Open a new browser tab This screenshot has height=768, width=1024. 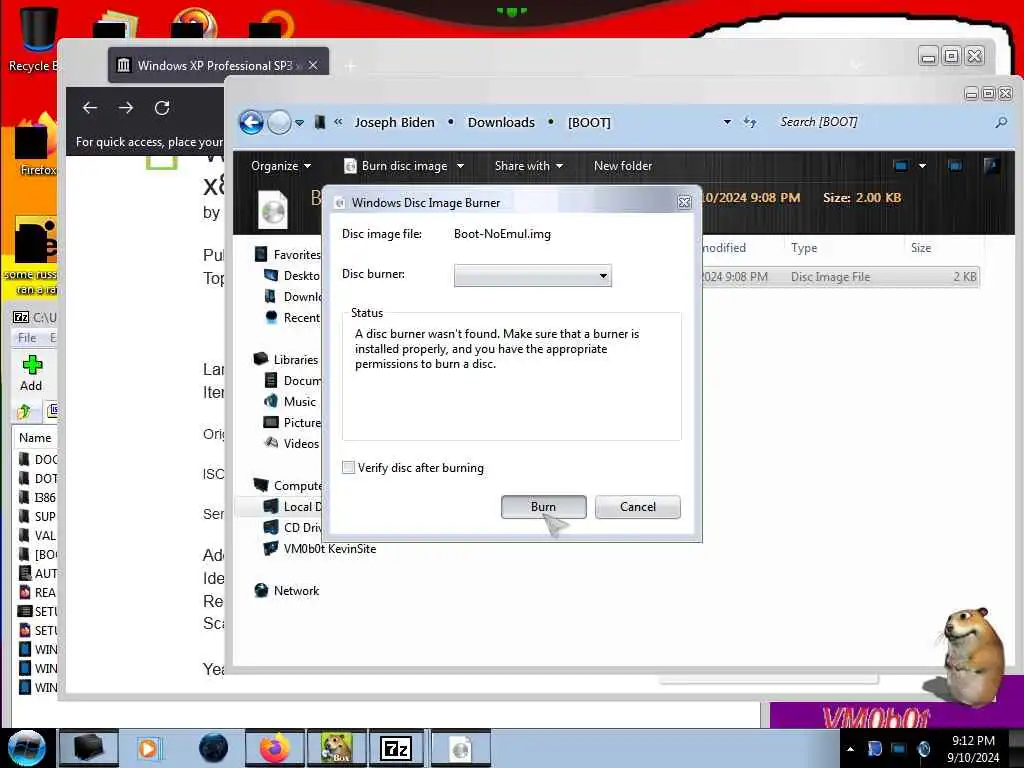point(350,65)
